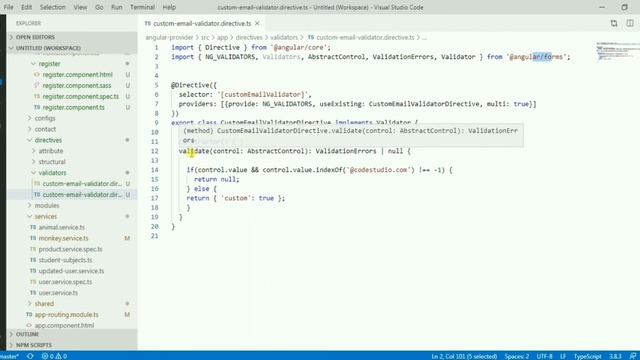Click the validators breadcrumb in the path
Viewport: 640px width, 360px height.
(284, 38)
